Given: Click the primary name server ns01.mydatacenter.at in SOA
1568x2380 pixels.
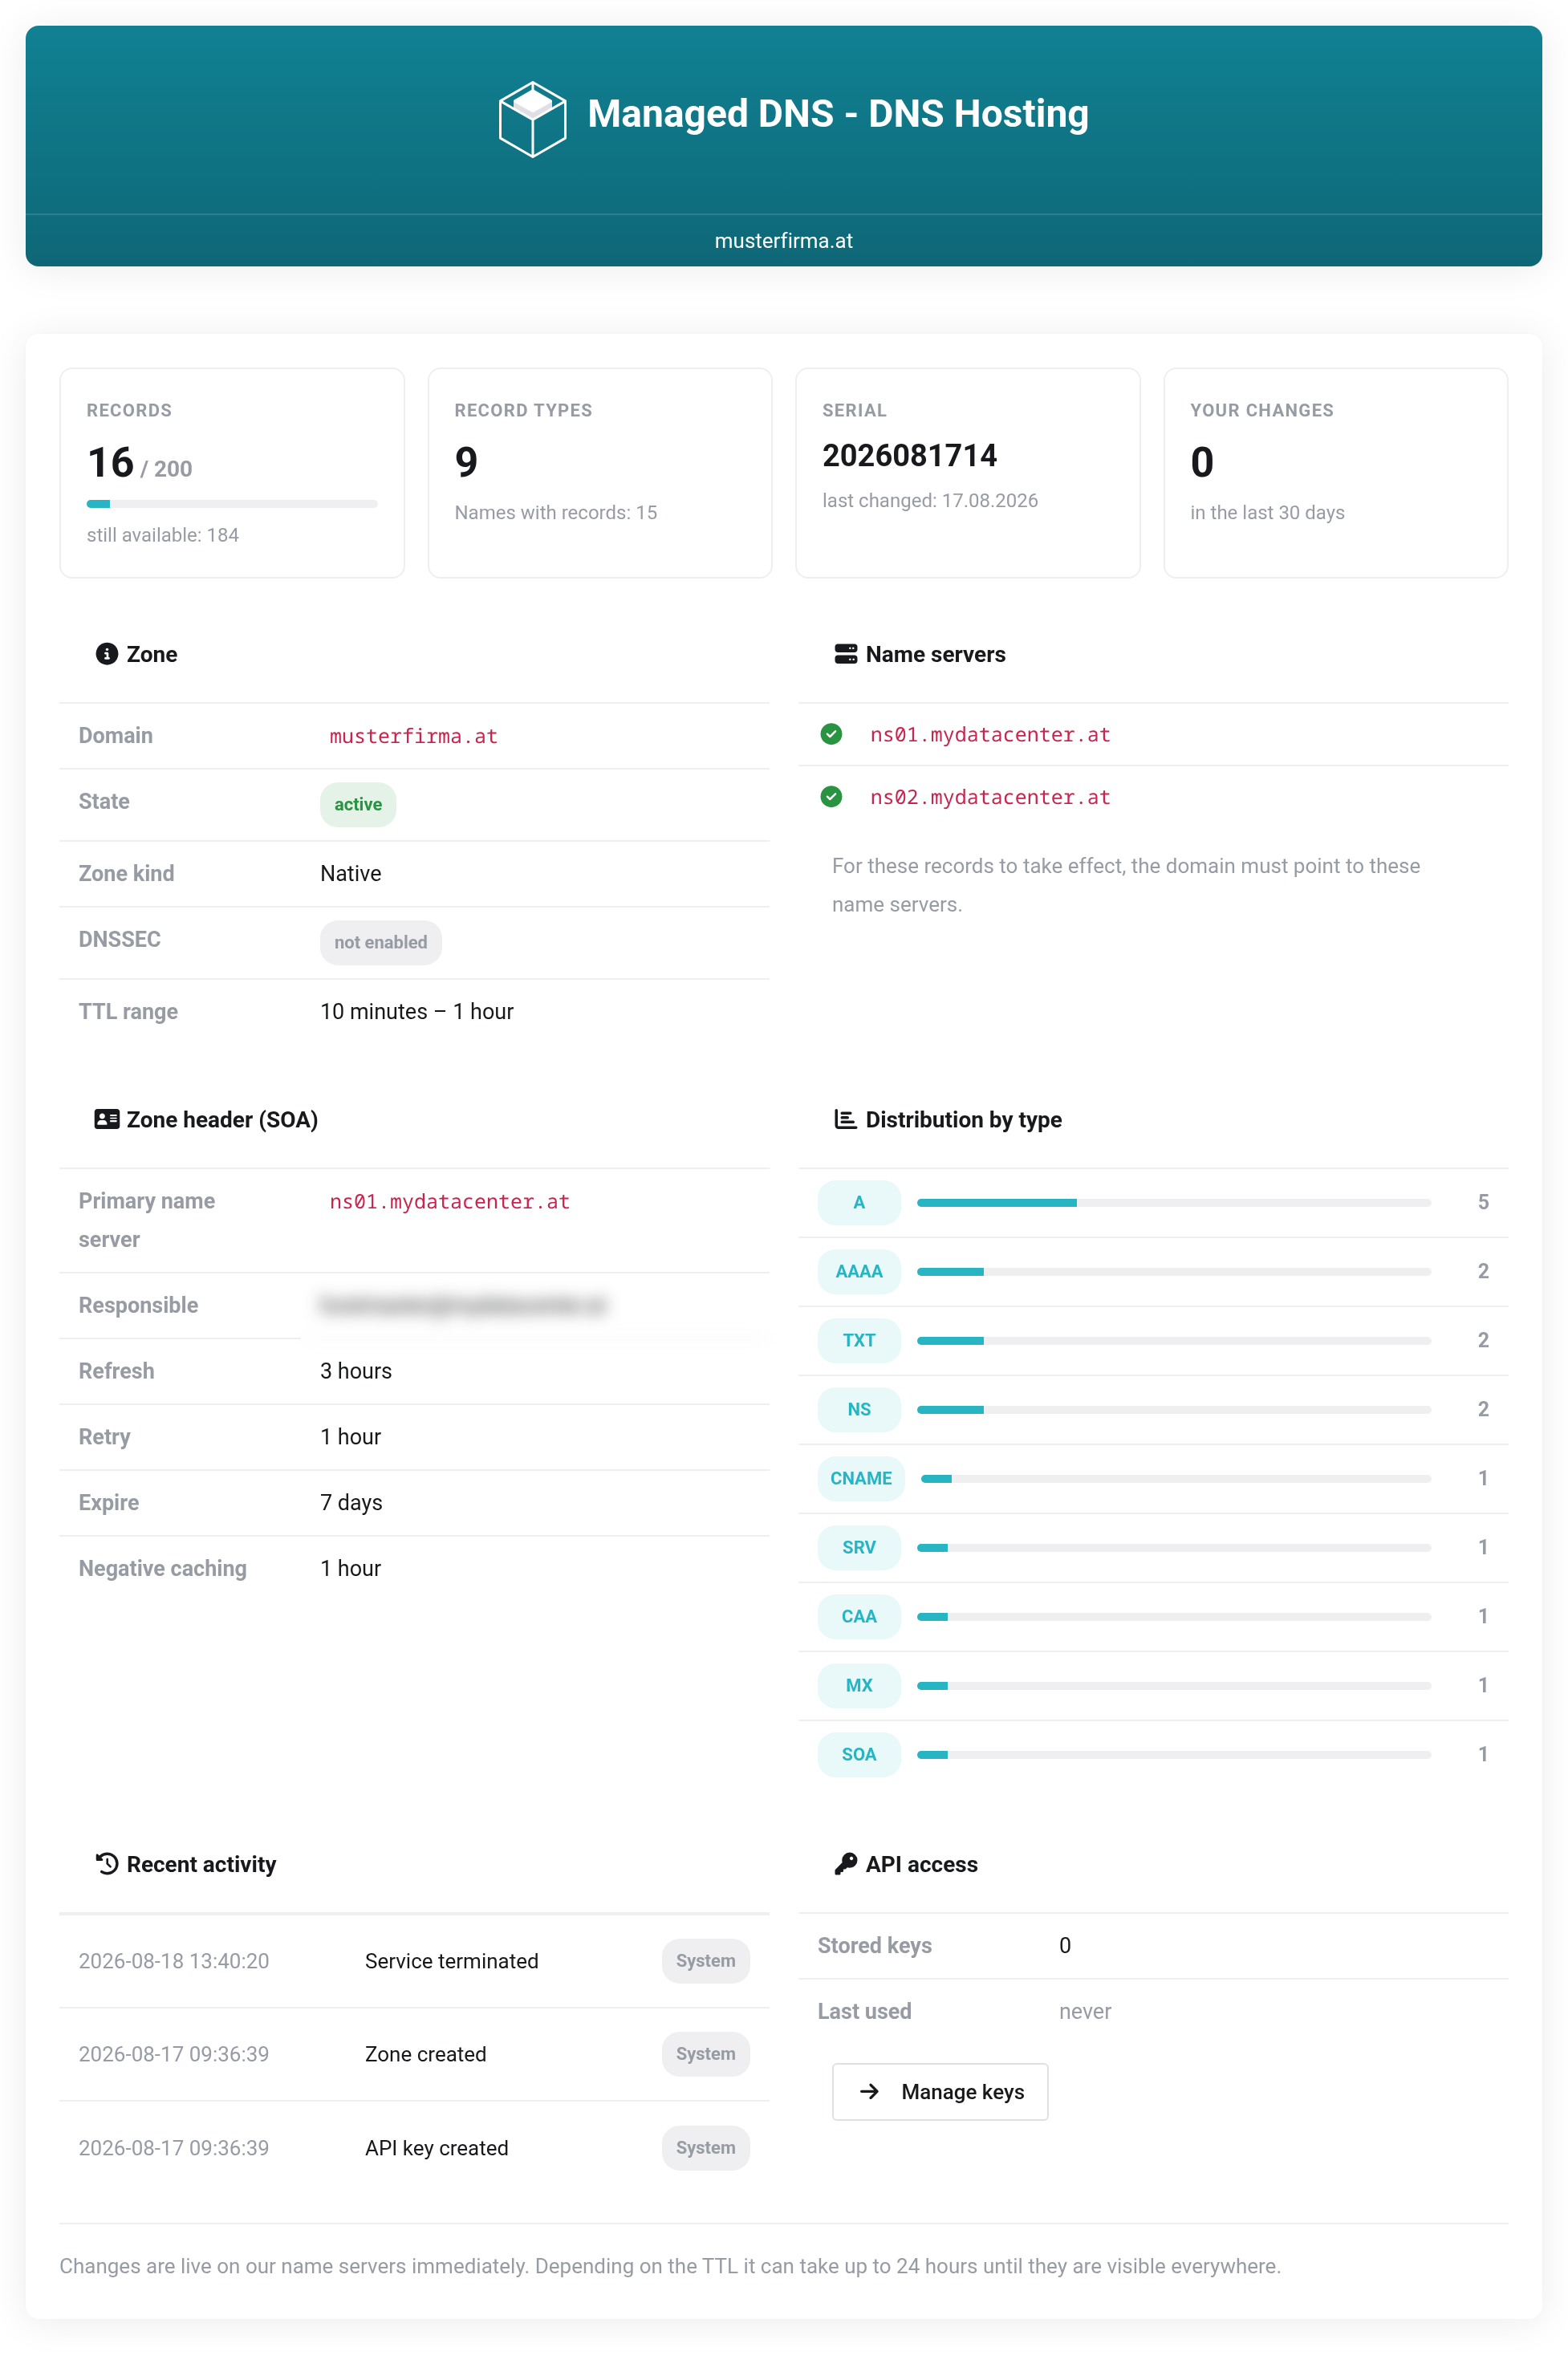Looking at the screenshot, I should point(449,1201).
